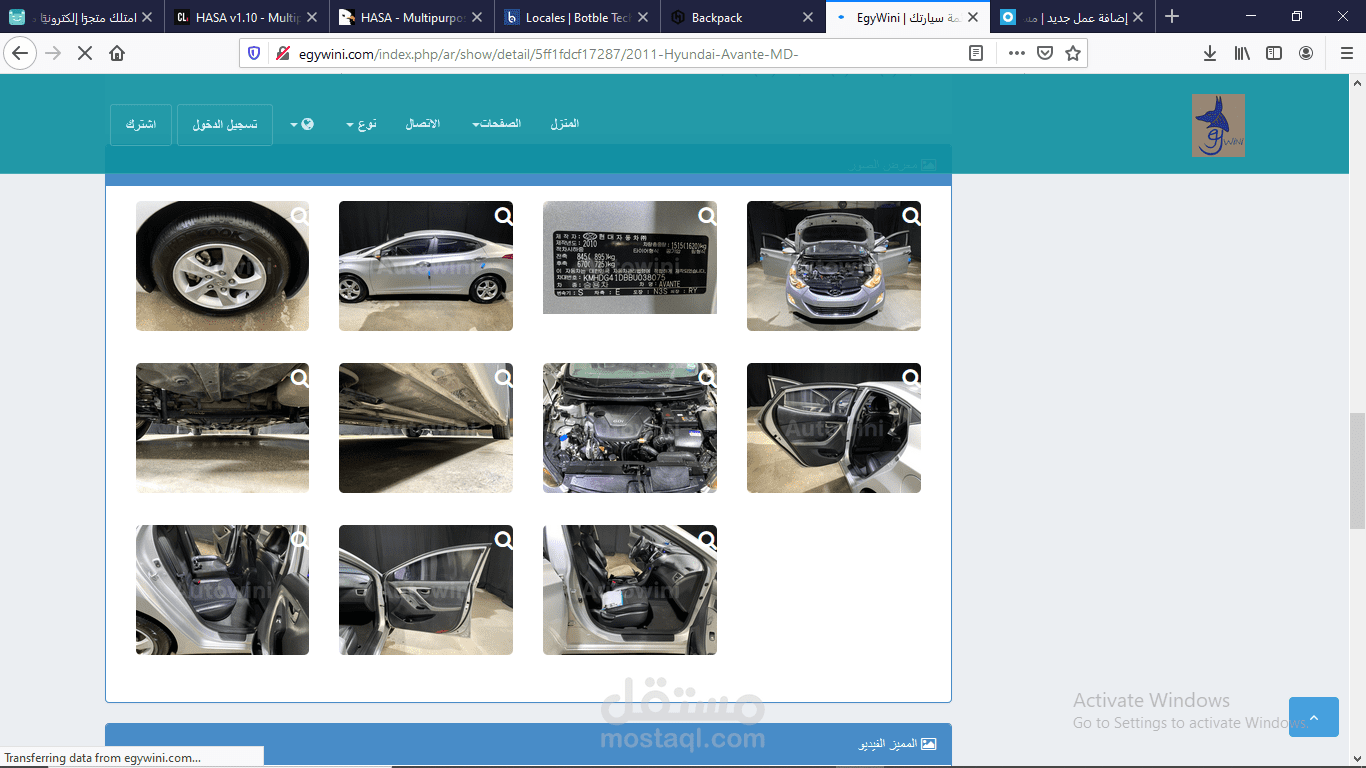
Task: Magnify the open-hood front car photo
Action: [912, 215]
